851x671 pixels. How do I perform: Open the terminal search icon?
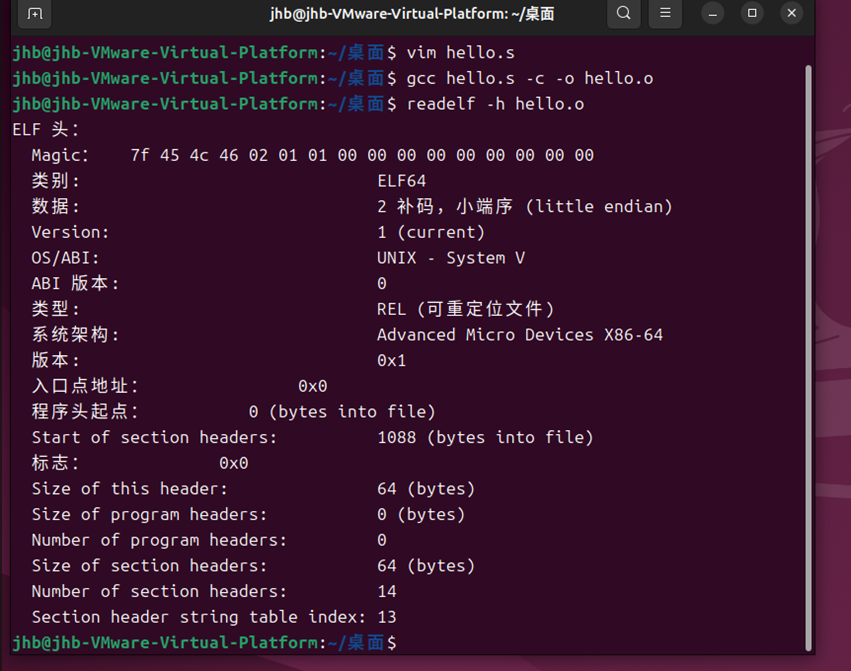[x=624, y=13]
